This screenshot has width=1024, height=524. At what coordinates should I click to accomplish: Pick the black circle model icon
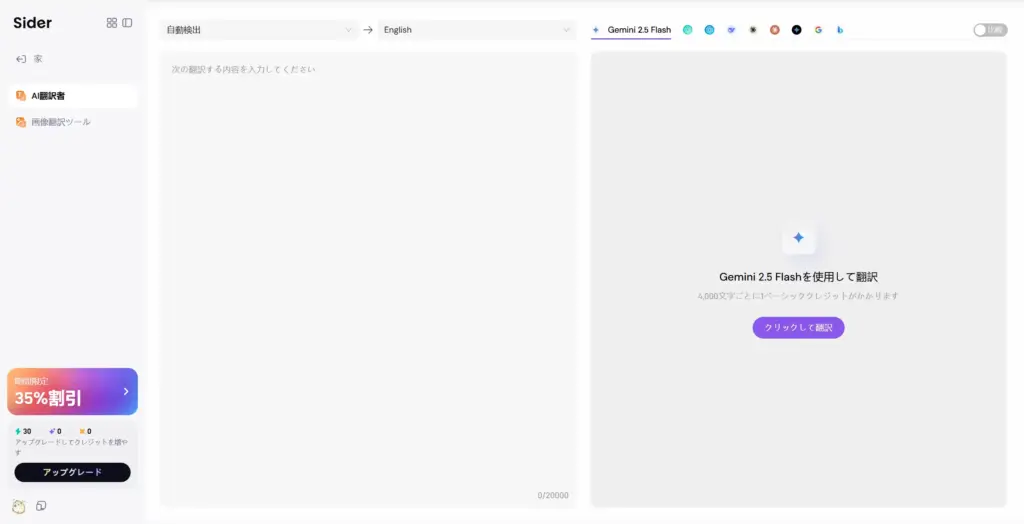point(796,30)
